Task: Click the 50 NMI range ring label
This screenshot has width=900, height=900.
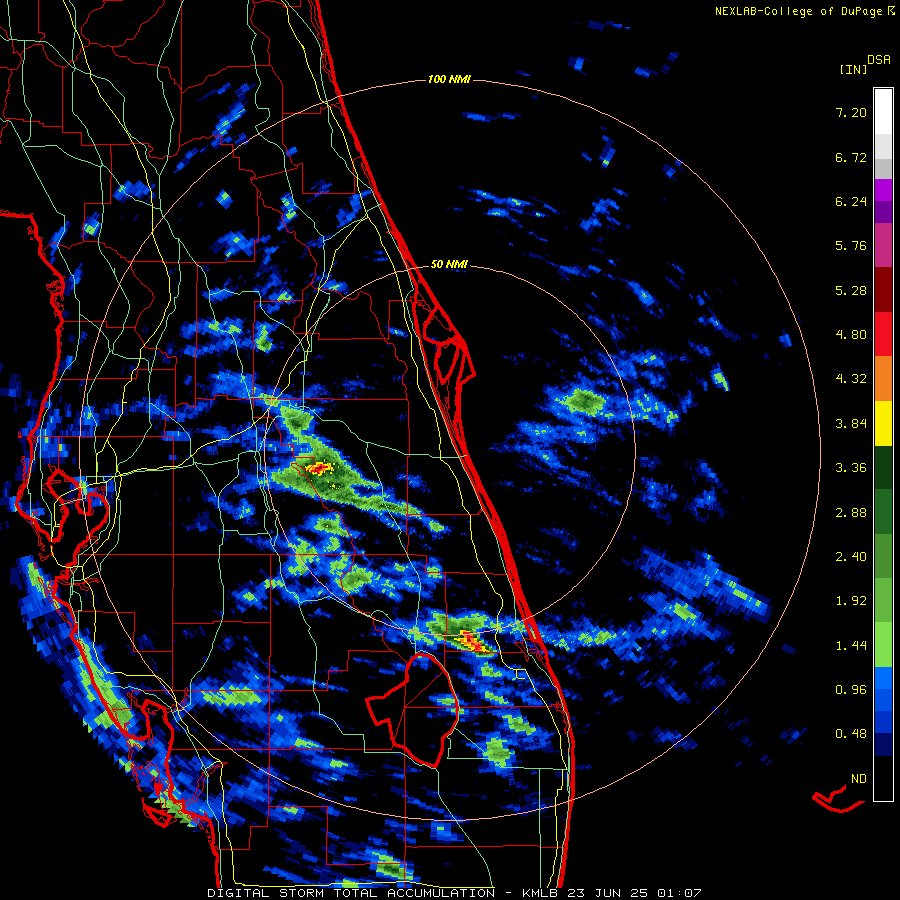Action: pyautogui.click(x=449, y=264)
